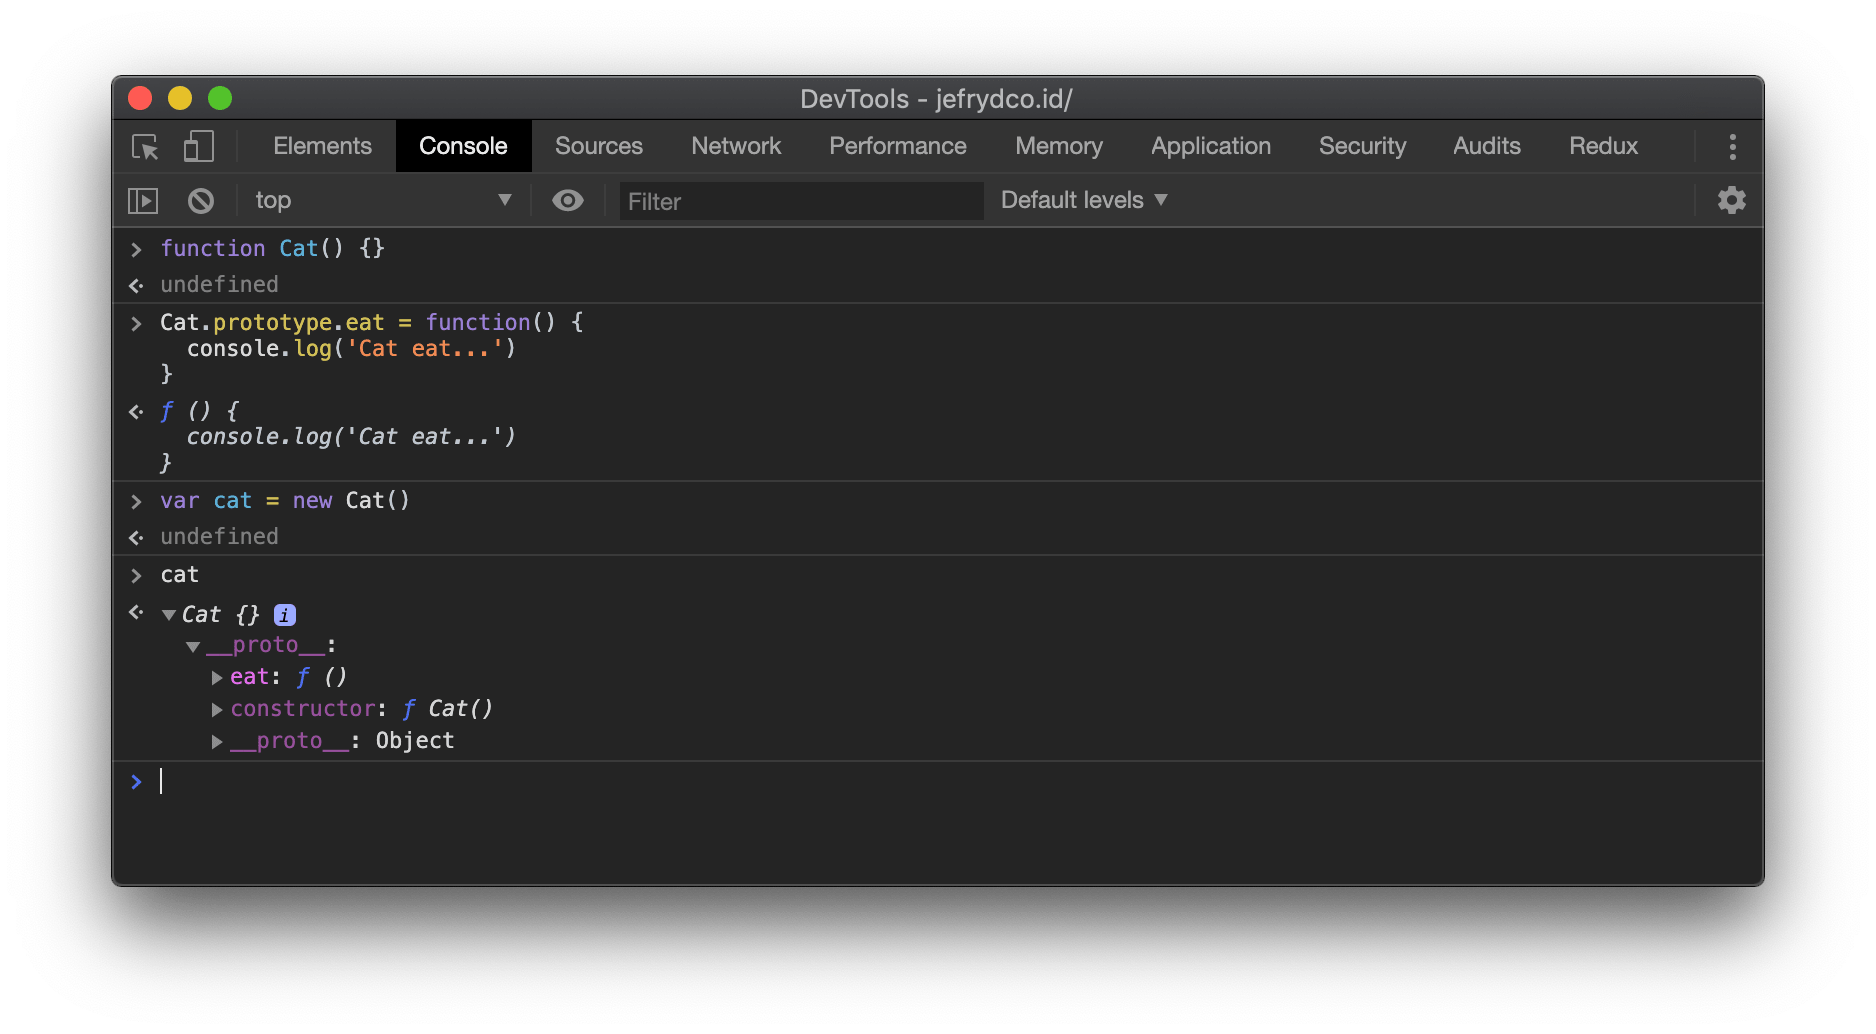Switch to the Memory tab
Viewport: 1876px width, 1034px height.
point(1059,146)
